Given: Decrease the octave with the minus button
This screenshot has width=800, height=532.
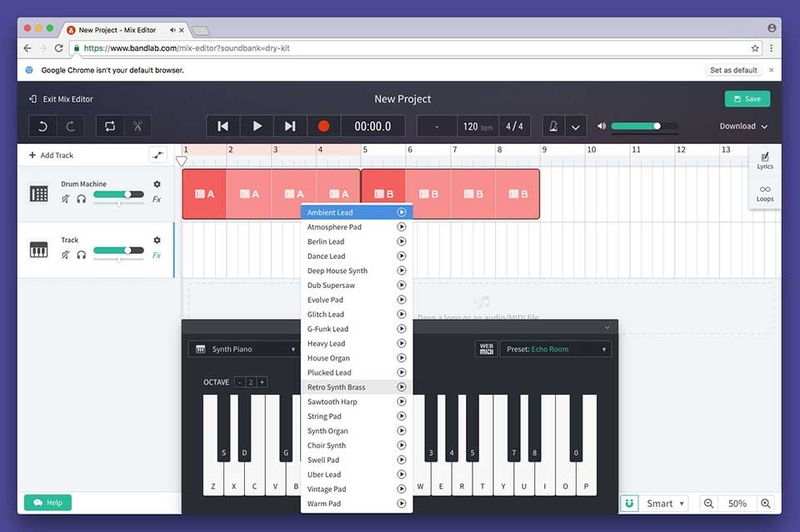Looking at the screenshot, I should click(240, 382).
